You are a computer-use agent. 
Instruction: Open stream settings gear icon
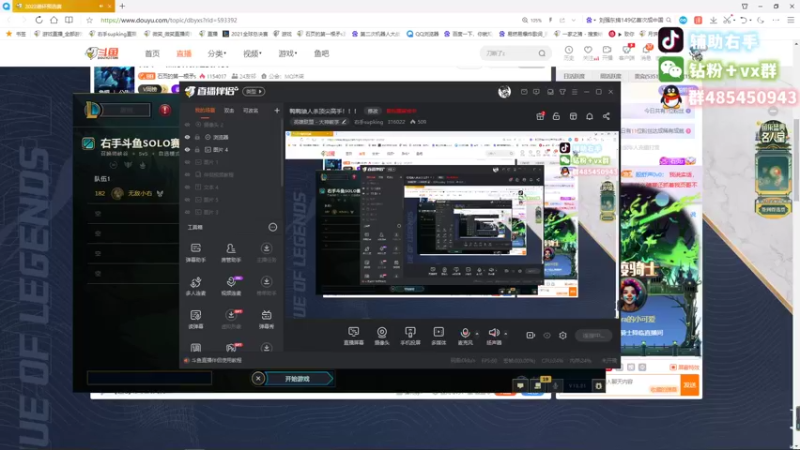point(563,335)
